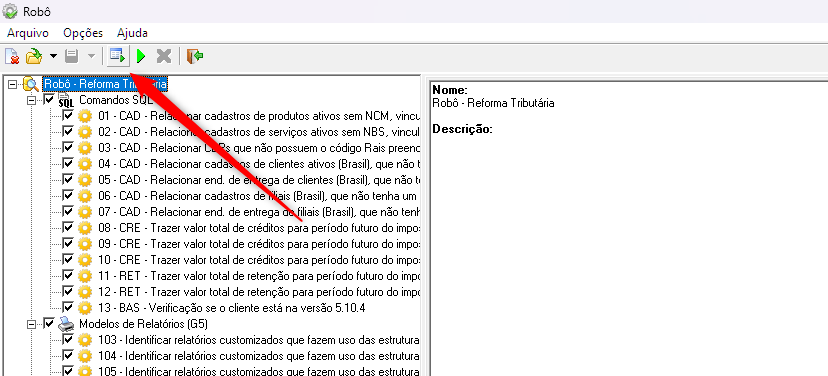Select the row 104 - Identificar relatórios customizados

click(x=259, y=355)
